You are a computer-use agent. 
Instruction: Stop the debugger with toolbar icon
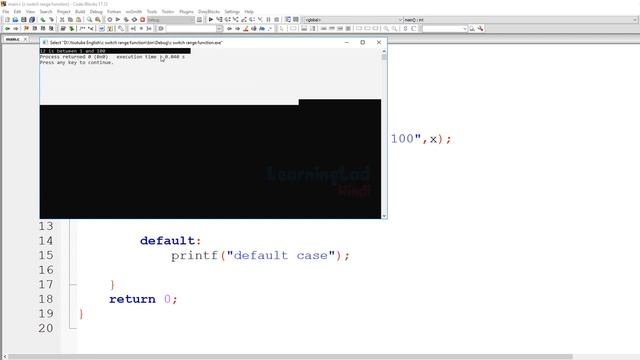(276, 20)
